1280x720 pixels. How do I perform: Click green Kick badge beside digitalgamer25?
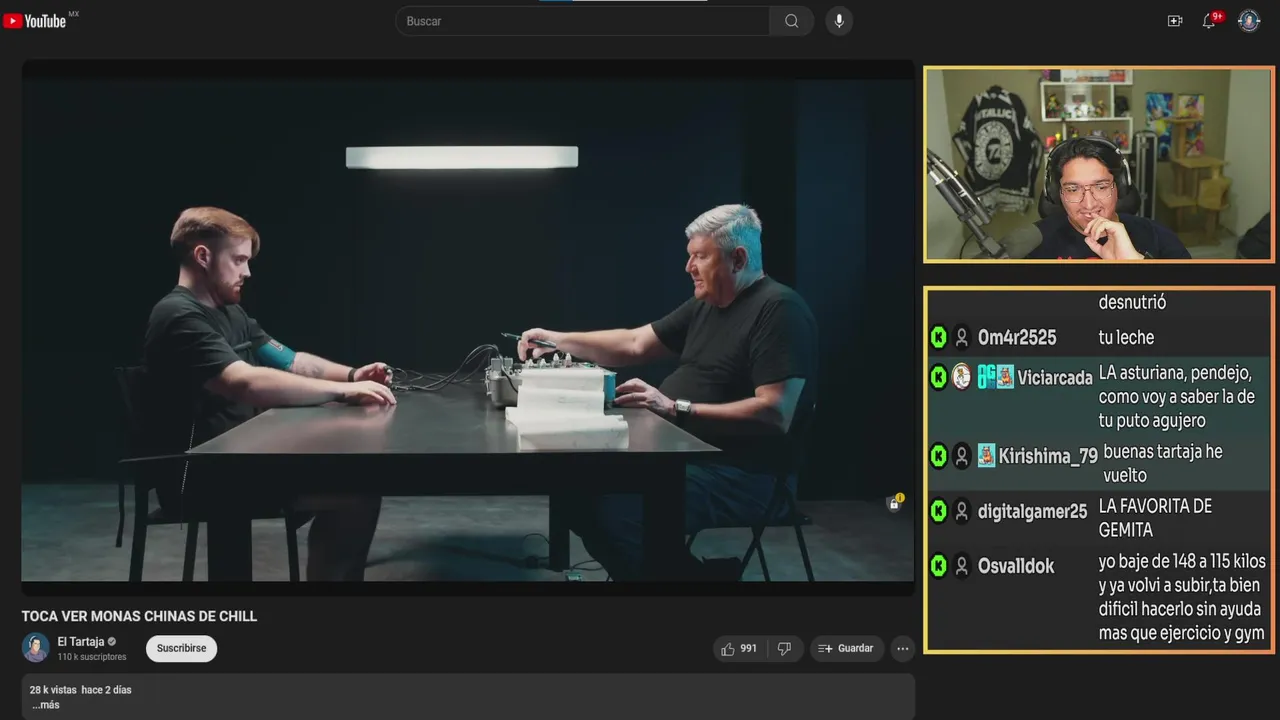(x=938, y=512)
